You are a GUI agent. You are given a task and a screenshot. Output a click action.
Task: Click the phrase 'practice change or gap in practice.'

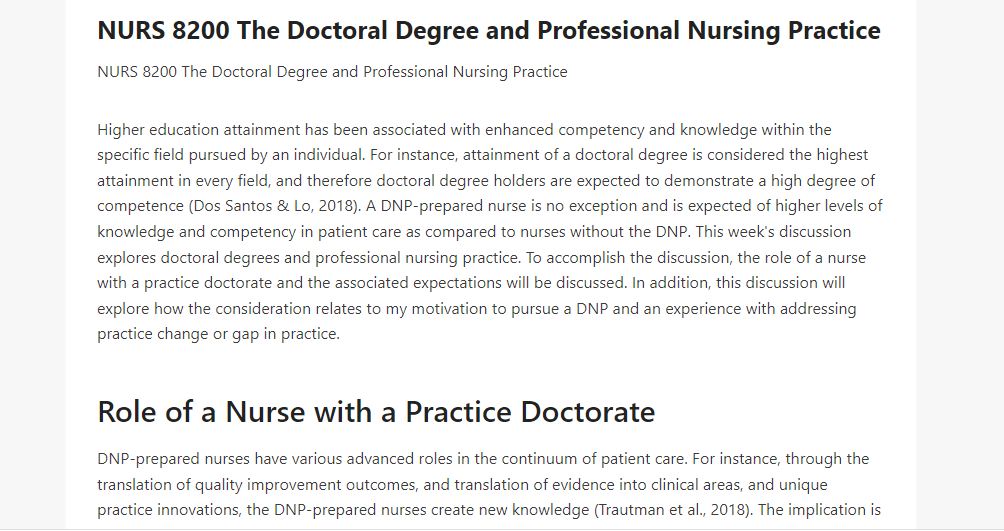218,334
